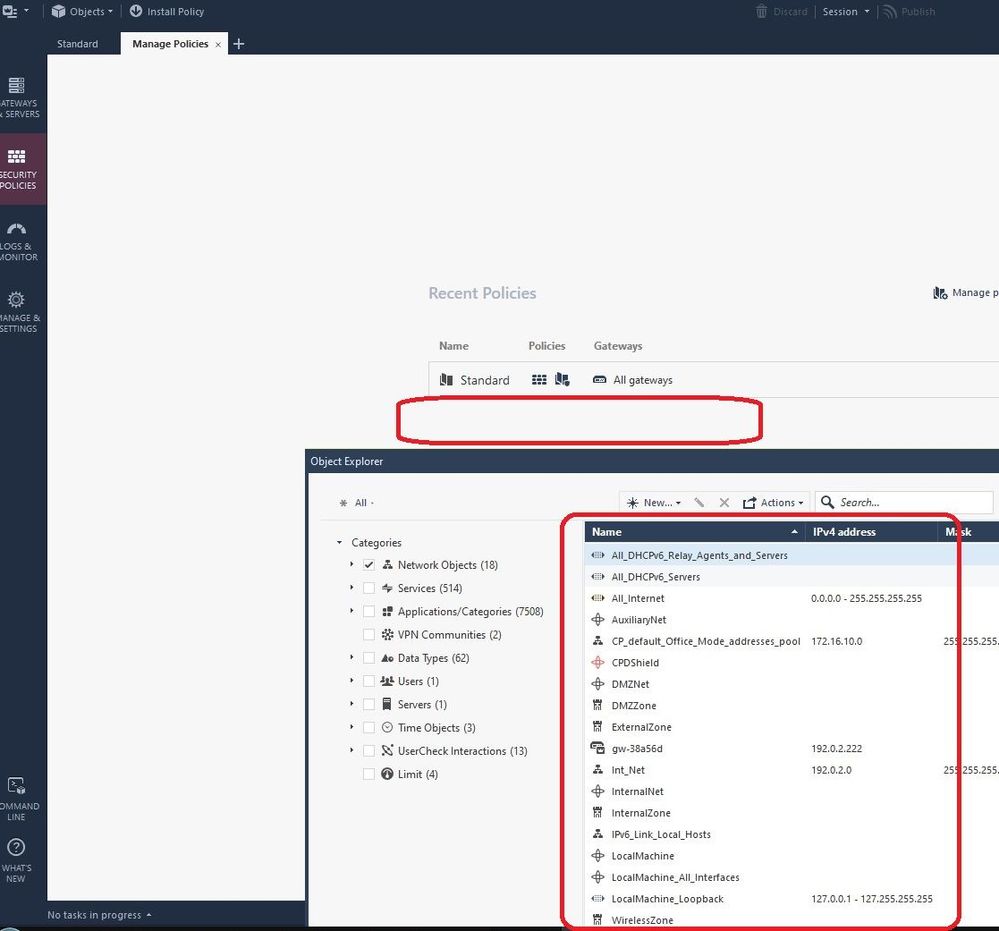The height and width of the screenshot is (931, 999).
Task: Open the All filter dropdown
Action: [x=357, y=502]
